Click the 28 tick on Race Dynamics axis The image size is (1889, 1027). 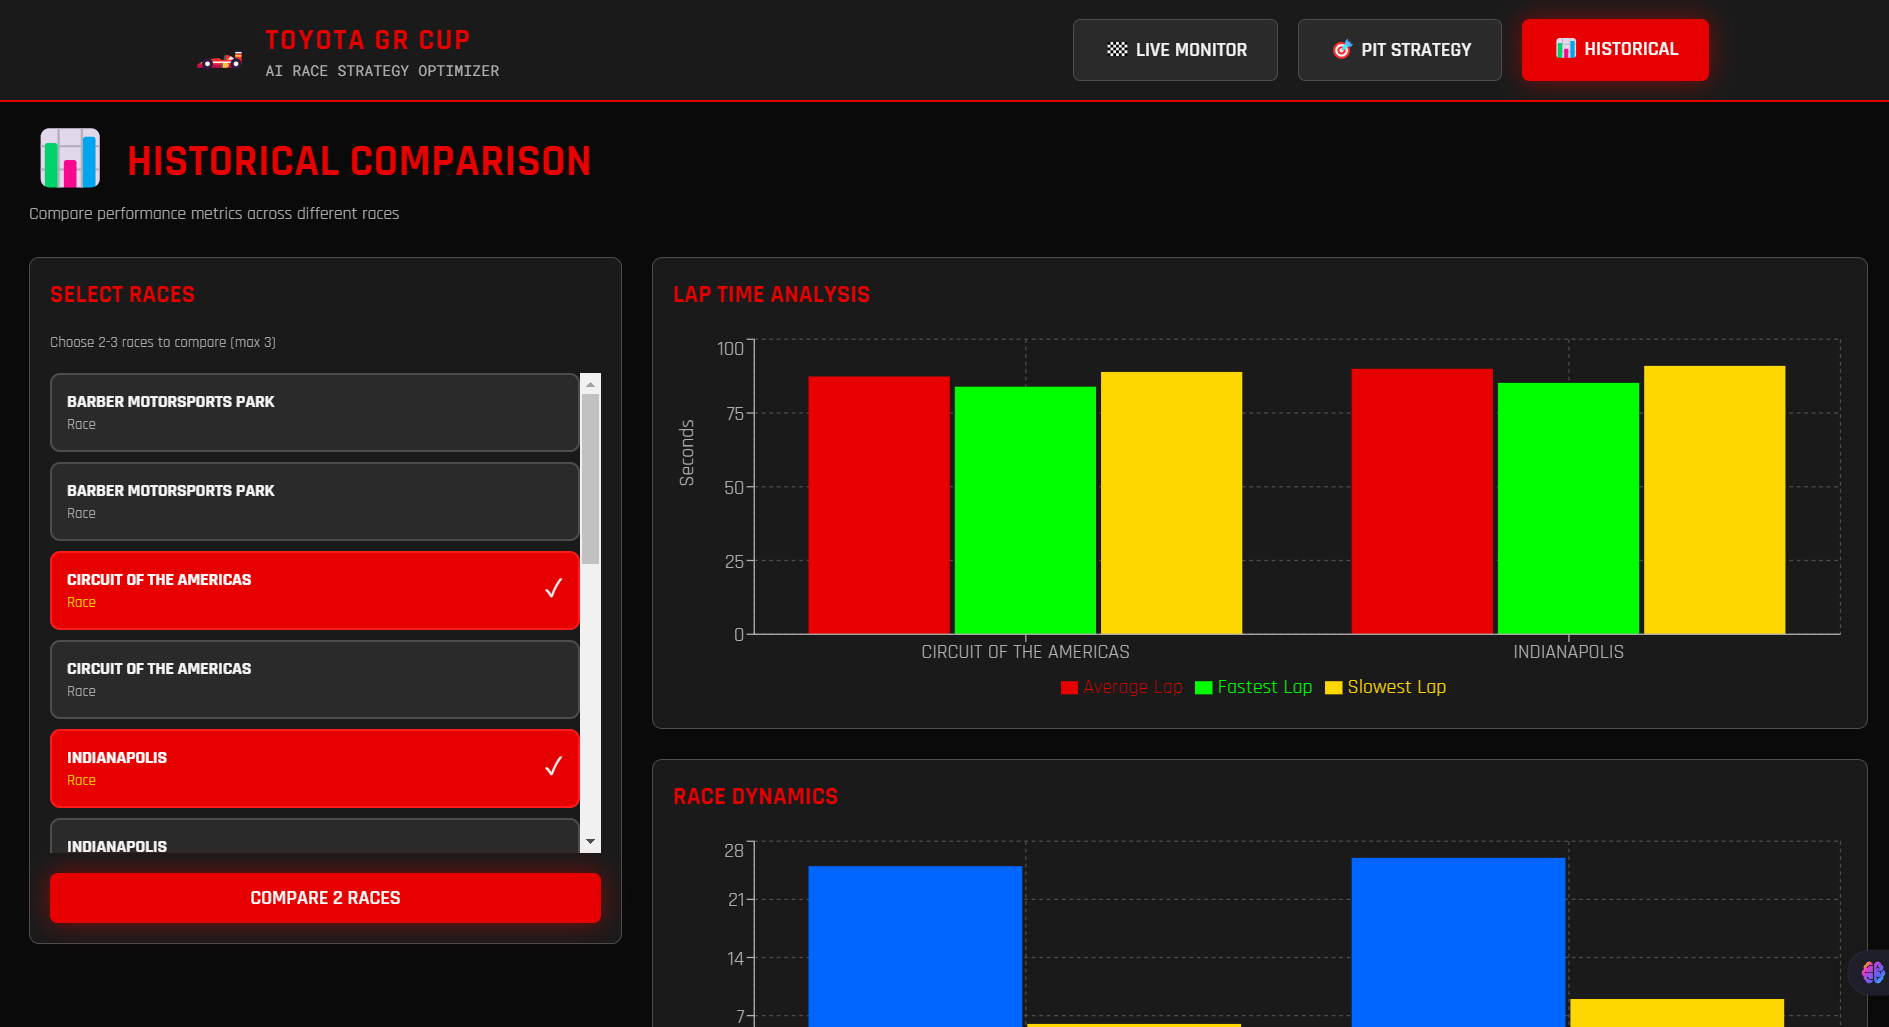734,851
